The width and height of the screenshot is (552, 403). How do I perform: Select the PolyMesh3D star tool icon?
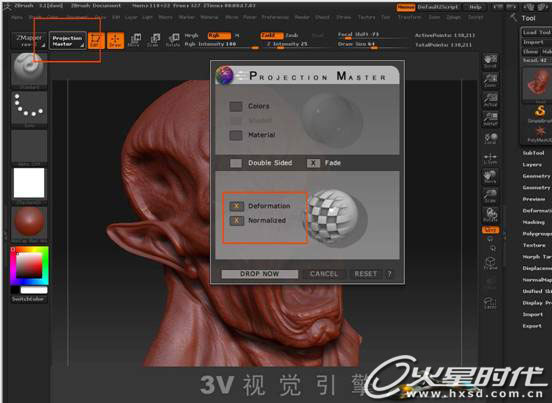(x=539, y=134)
